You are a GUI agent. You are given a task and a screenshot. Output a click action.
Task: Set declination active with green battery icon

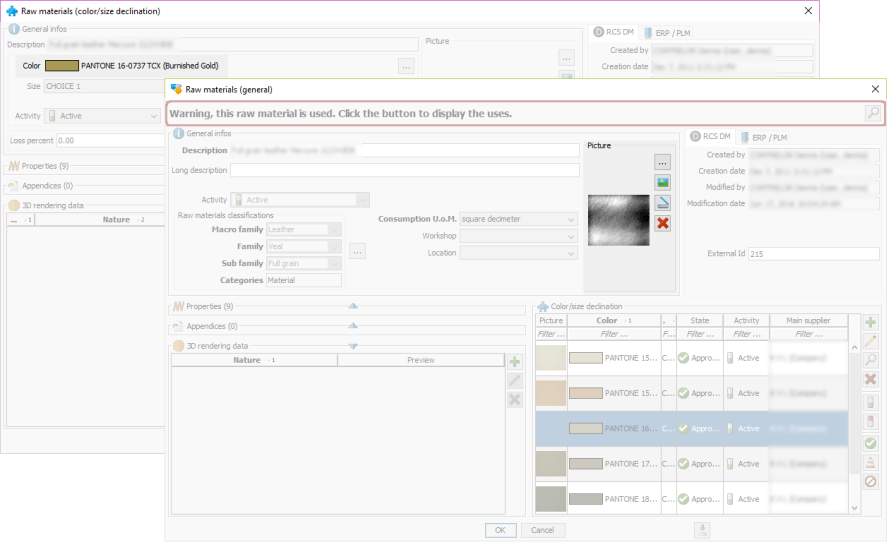(x=871, y=403)
